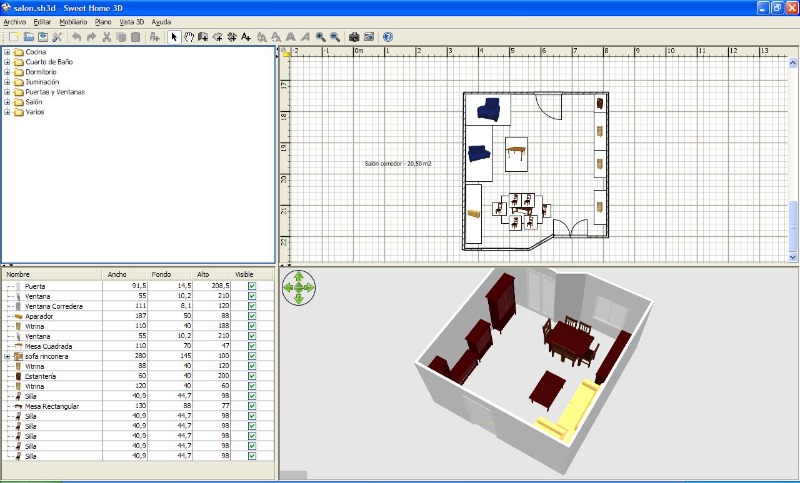Sort furniture by the Nombre column header
Image resolution: width=800 pixels, height=483 pixels.
click(52, 274)
